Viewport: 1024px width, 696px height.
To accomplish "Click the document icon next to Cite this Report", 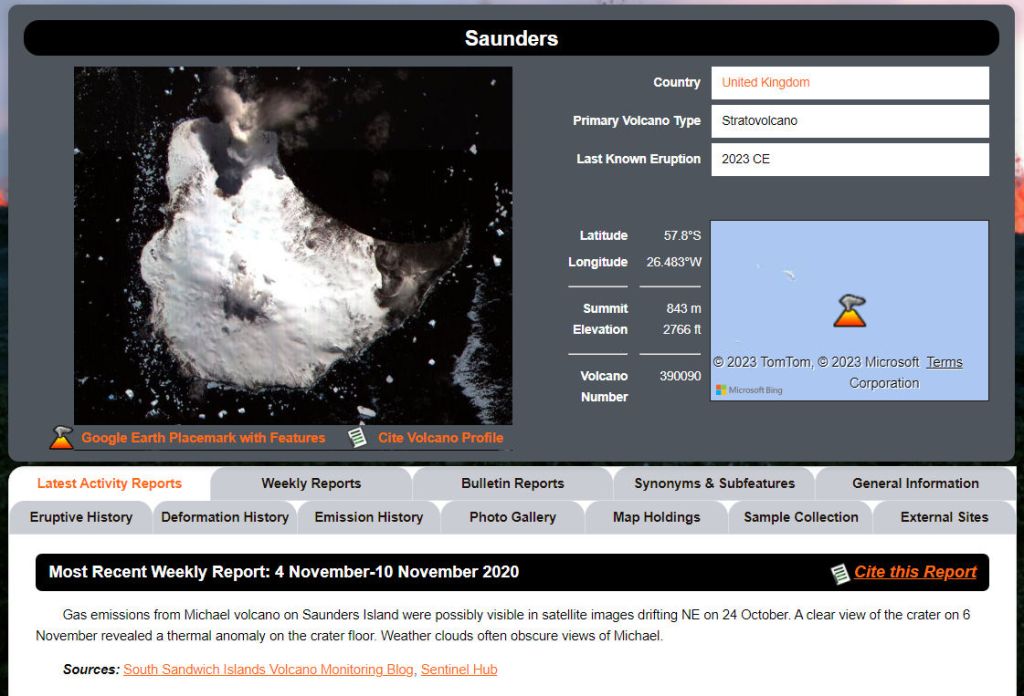I will pyautogui.click(x=840, y=573).
